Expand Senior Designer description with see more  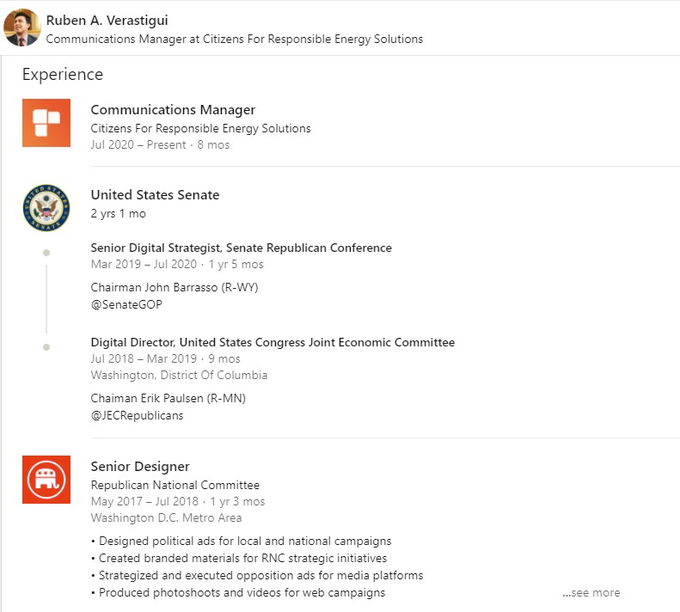[x=591, y=592]
